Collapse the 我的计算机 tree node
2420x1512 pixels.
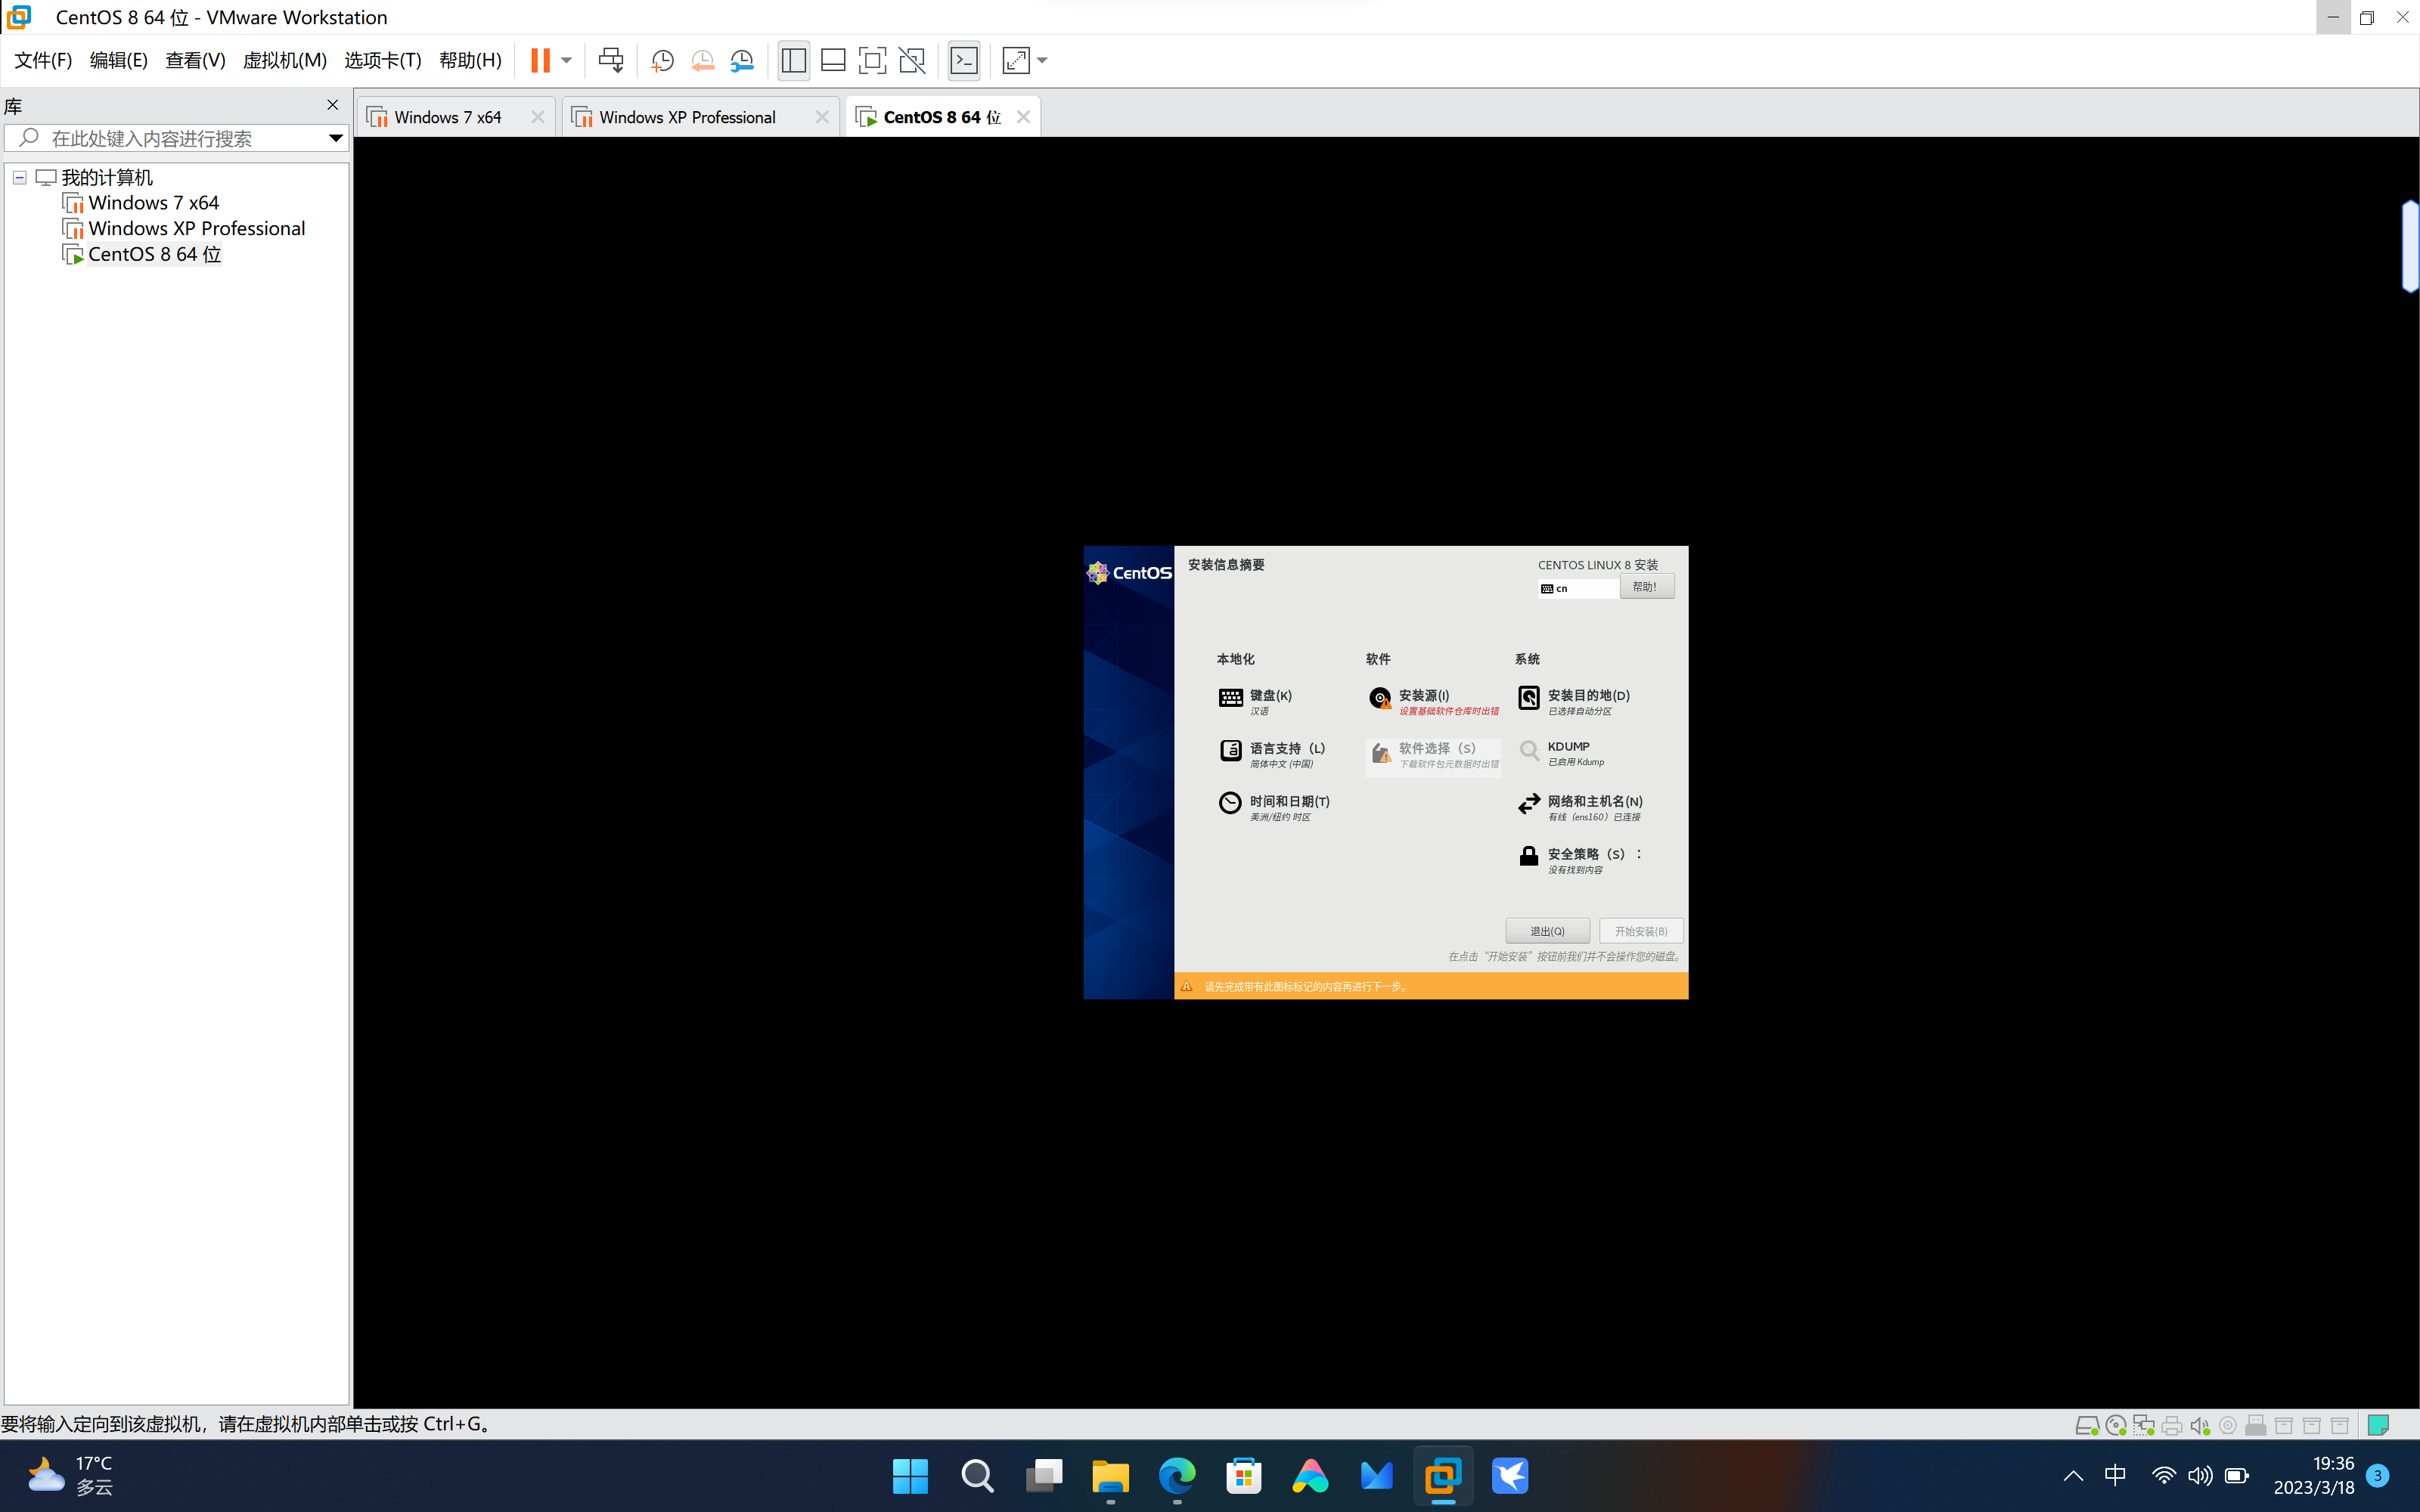pyautogui.click(x=19, y=177)
